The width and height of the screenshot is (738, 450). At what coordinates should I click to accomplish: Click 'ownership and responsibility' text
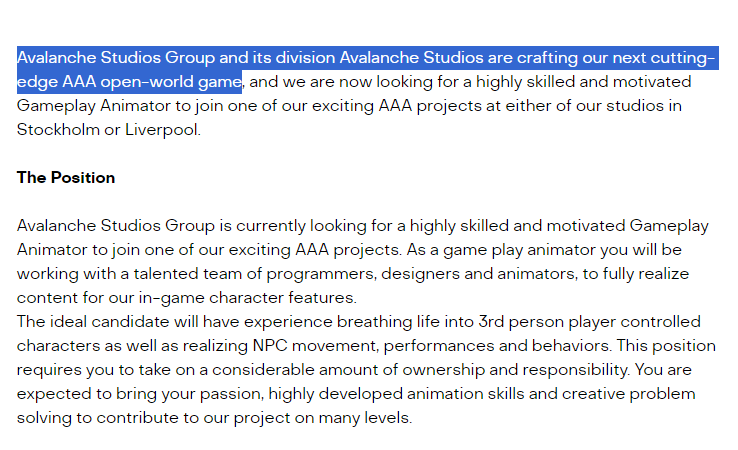[x=515, y=370]
